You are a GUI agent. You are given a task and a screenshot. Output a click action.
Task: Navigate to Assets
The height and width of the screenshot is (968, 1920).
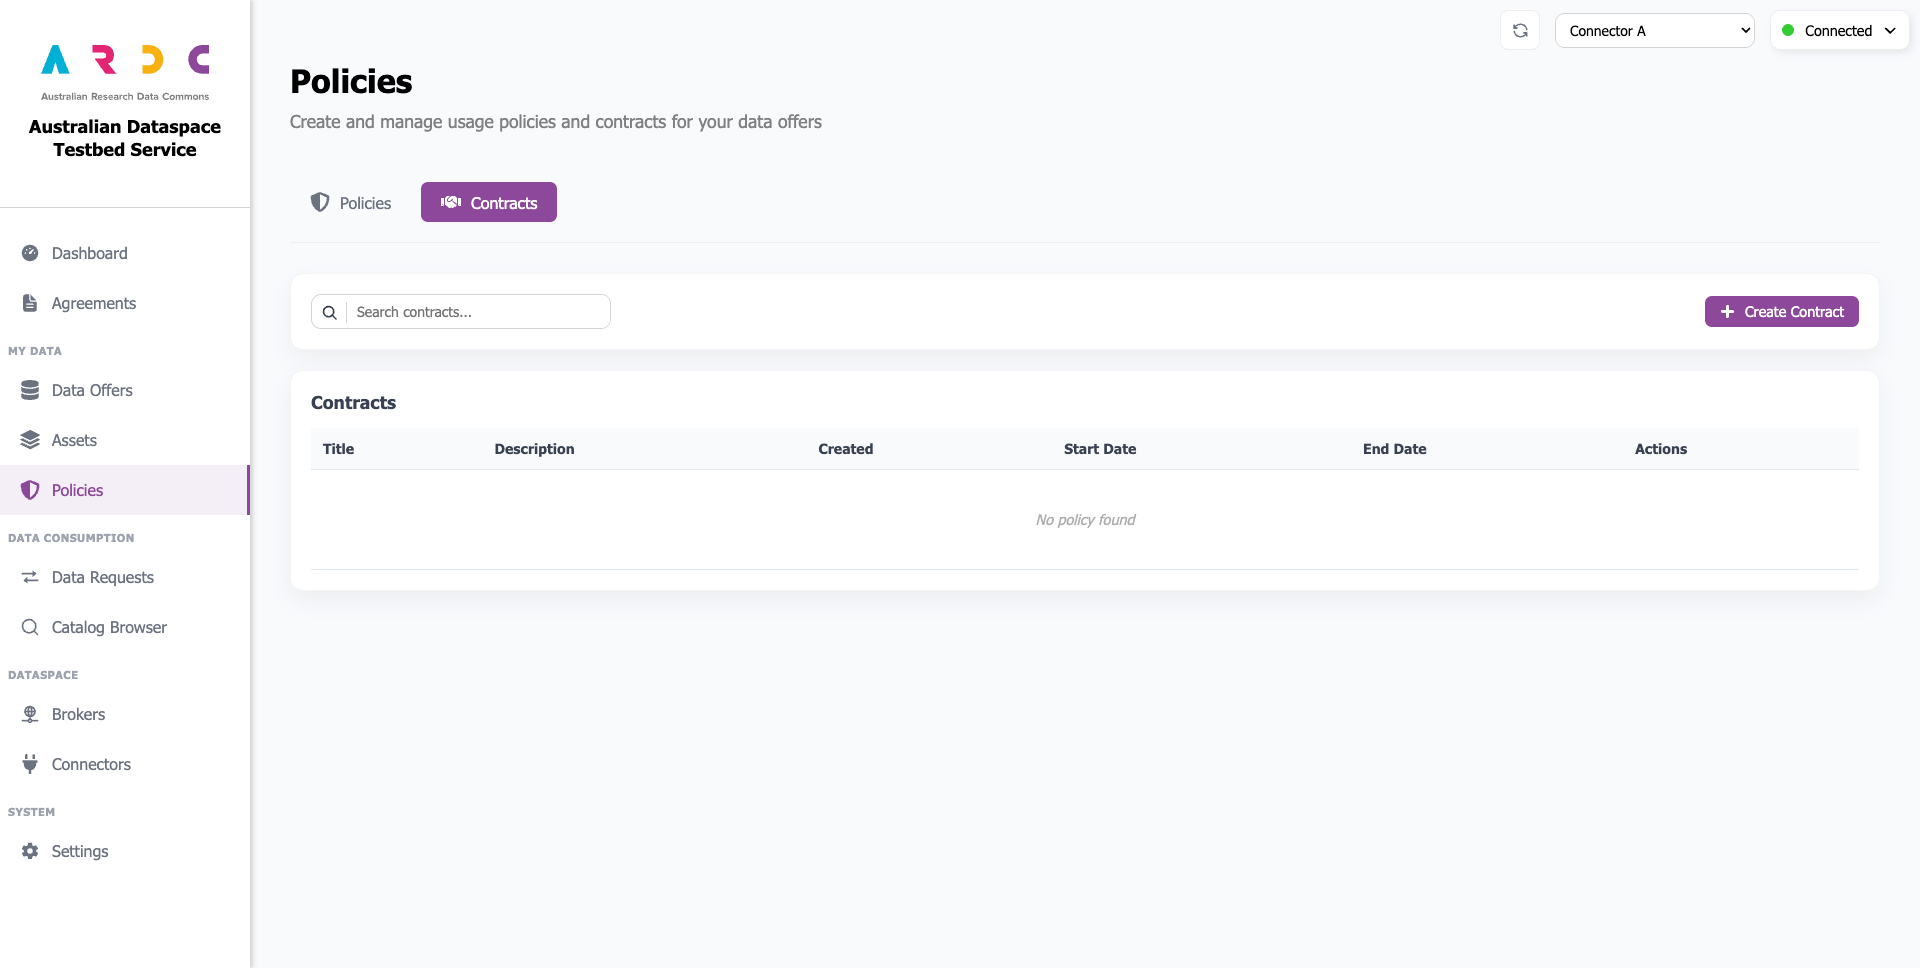[x=125, y=440]
